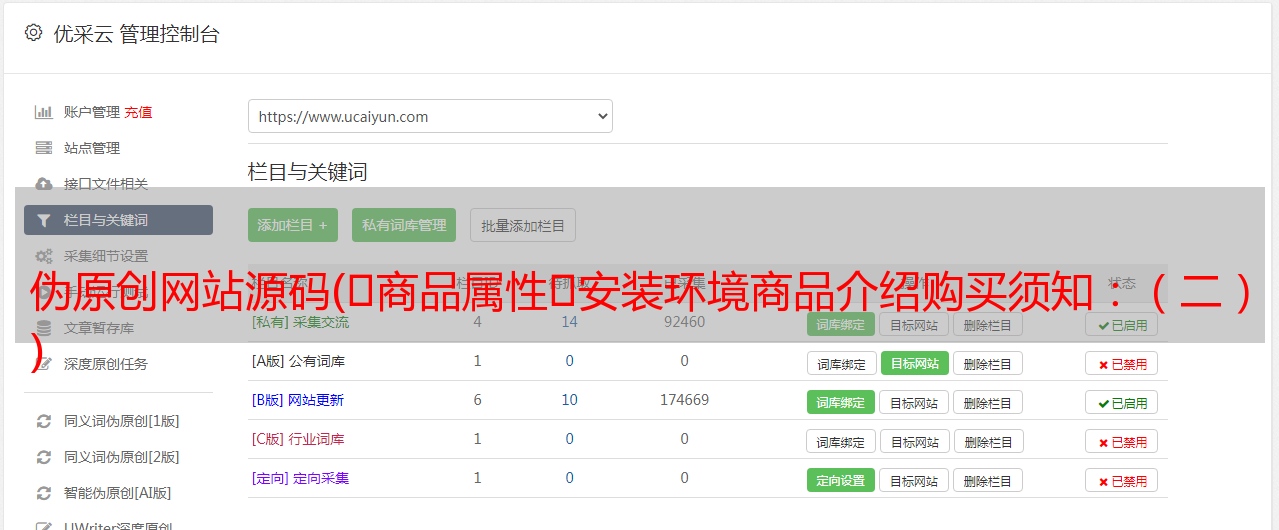The height and width of the screenshot is (530, 1279).
Task: Click green 词库绑定 for 网站更新 row
Action: 841,403
